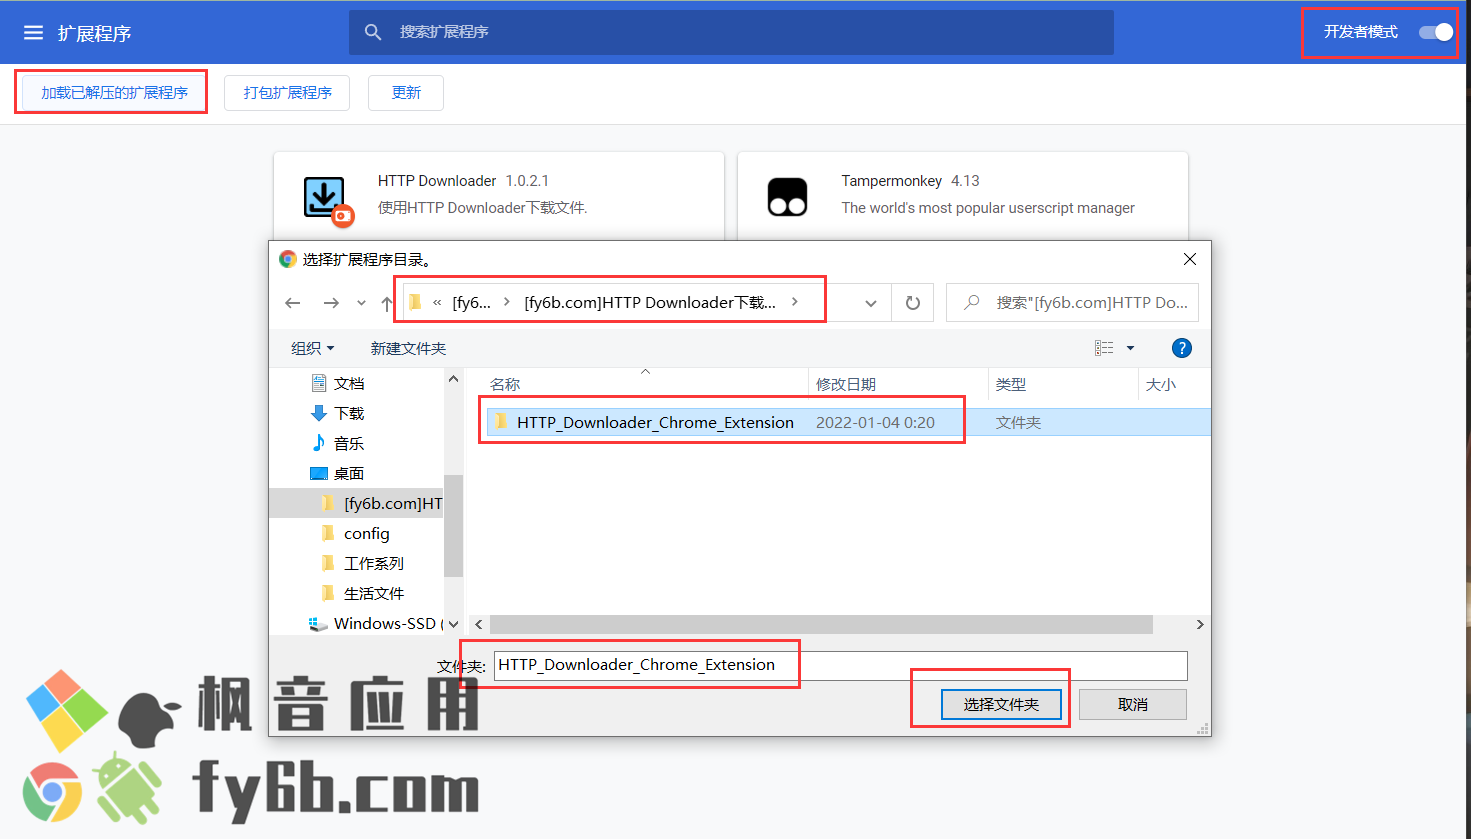Select 下载 in the navigation pane
This screenshot has height=839, width=1471.
pyautogui.click(x=349, y=414)
